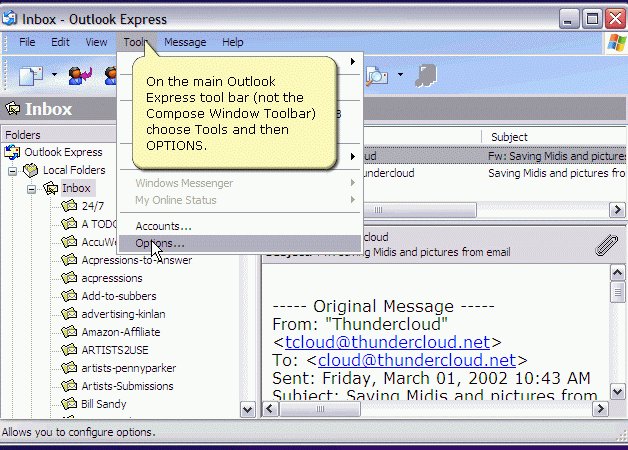
Task: Select the Local Folders tree item
Action: click(x=74, y=170)
